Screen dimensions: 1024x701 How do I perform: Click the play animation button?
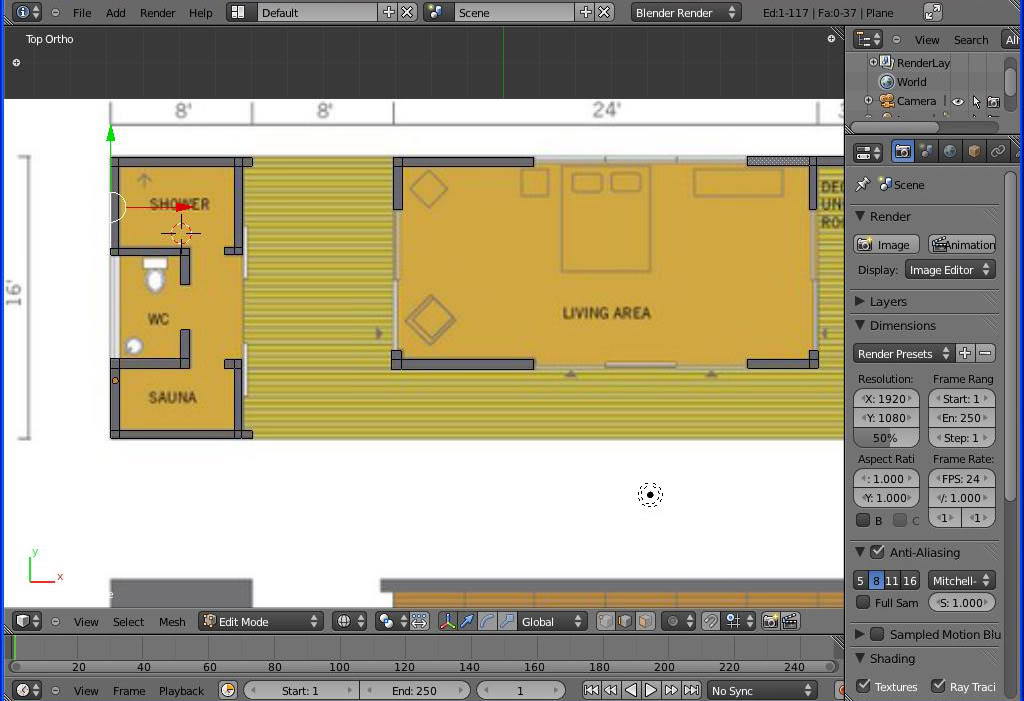[x=650, y=690]
